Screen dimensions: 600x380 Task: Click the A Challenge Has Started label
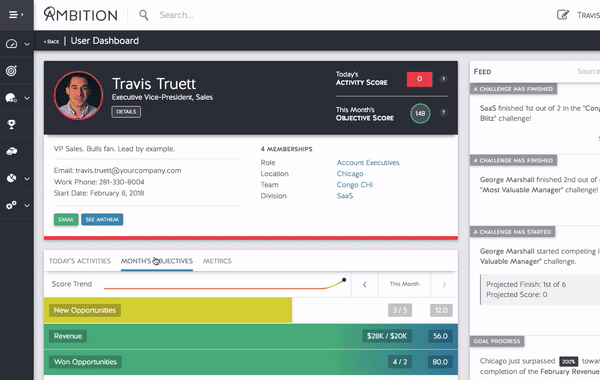(x=512, y=232)
